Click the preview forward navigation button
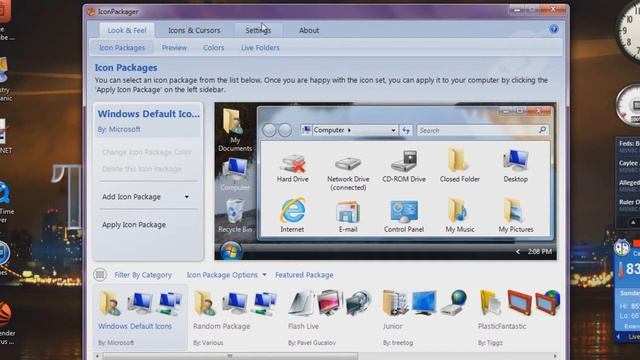The height and width of the screenshot is (360, 640). click(284, 130)
